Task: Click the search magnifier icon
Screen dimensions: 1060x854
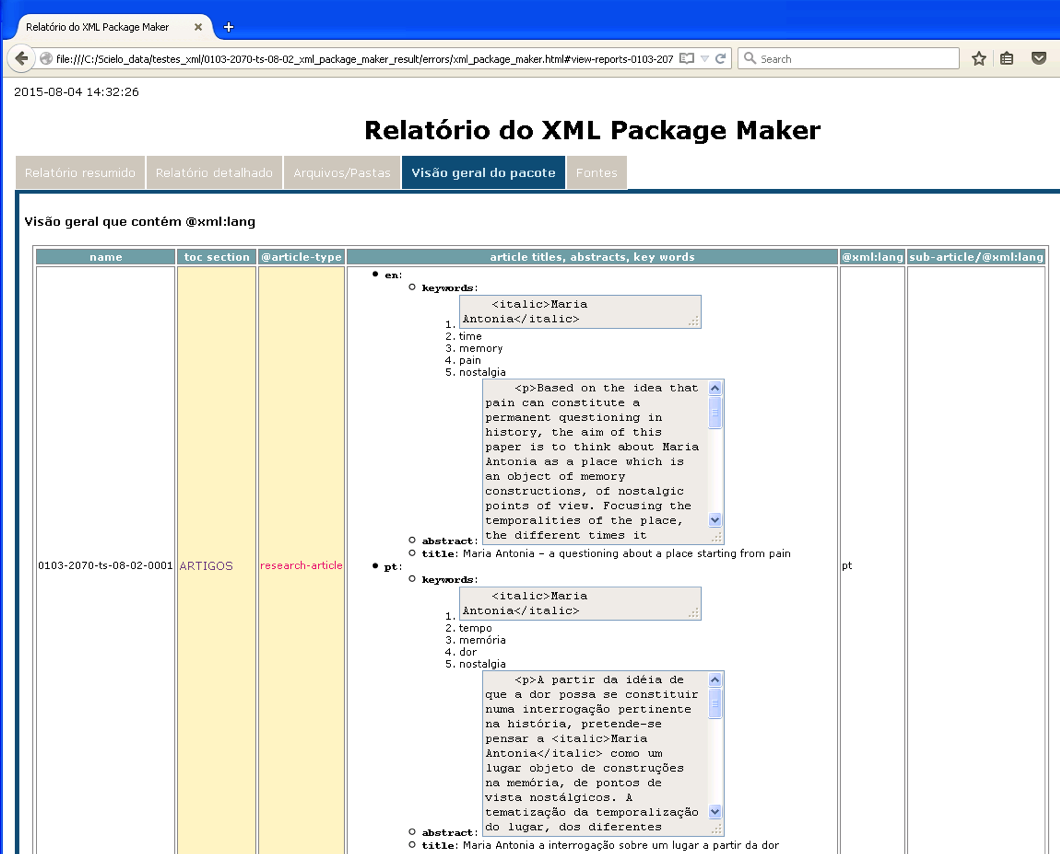Action: point(749,58)
